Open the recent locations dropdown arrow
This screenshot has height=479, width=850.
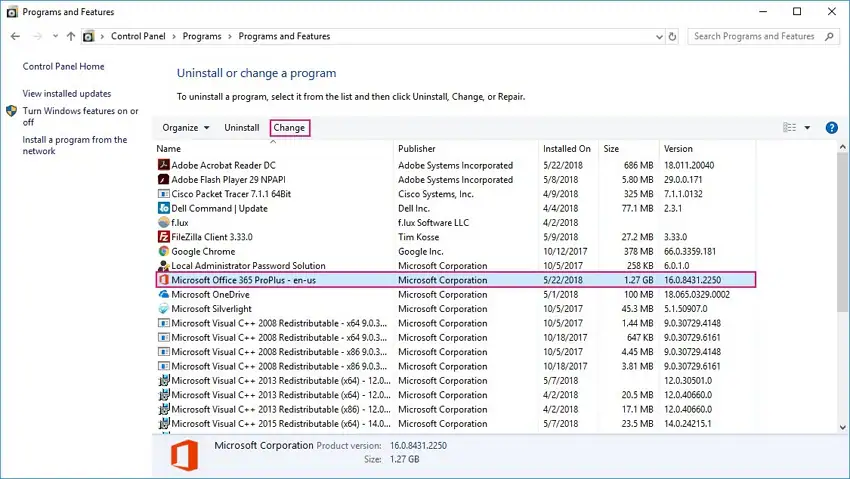click(x=55, y=36)
